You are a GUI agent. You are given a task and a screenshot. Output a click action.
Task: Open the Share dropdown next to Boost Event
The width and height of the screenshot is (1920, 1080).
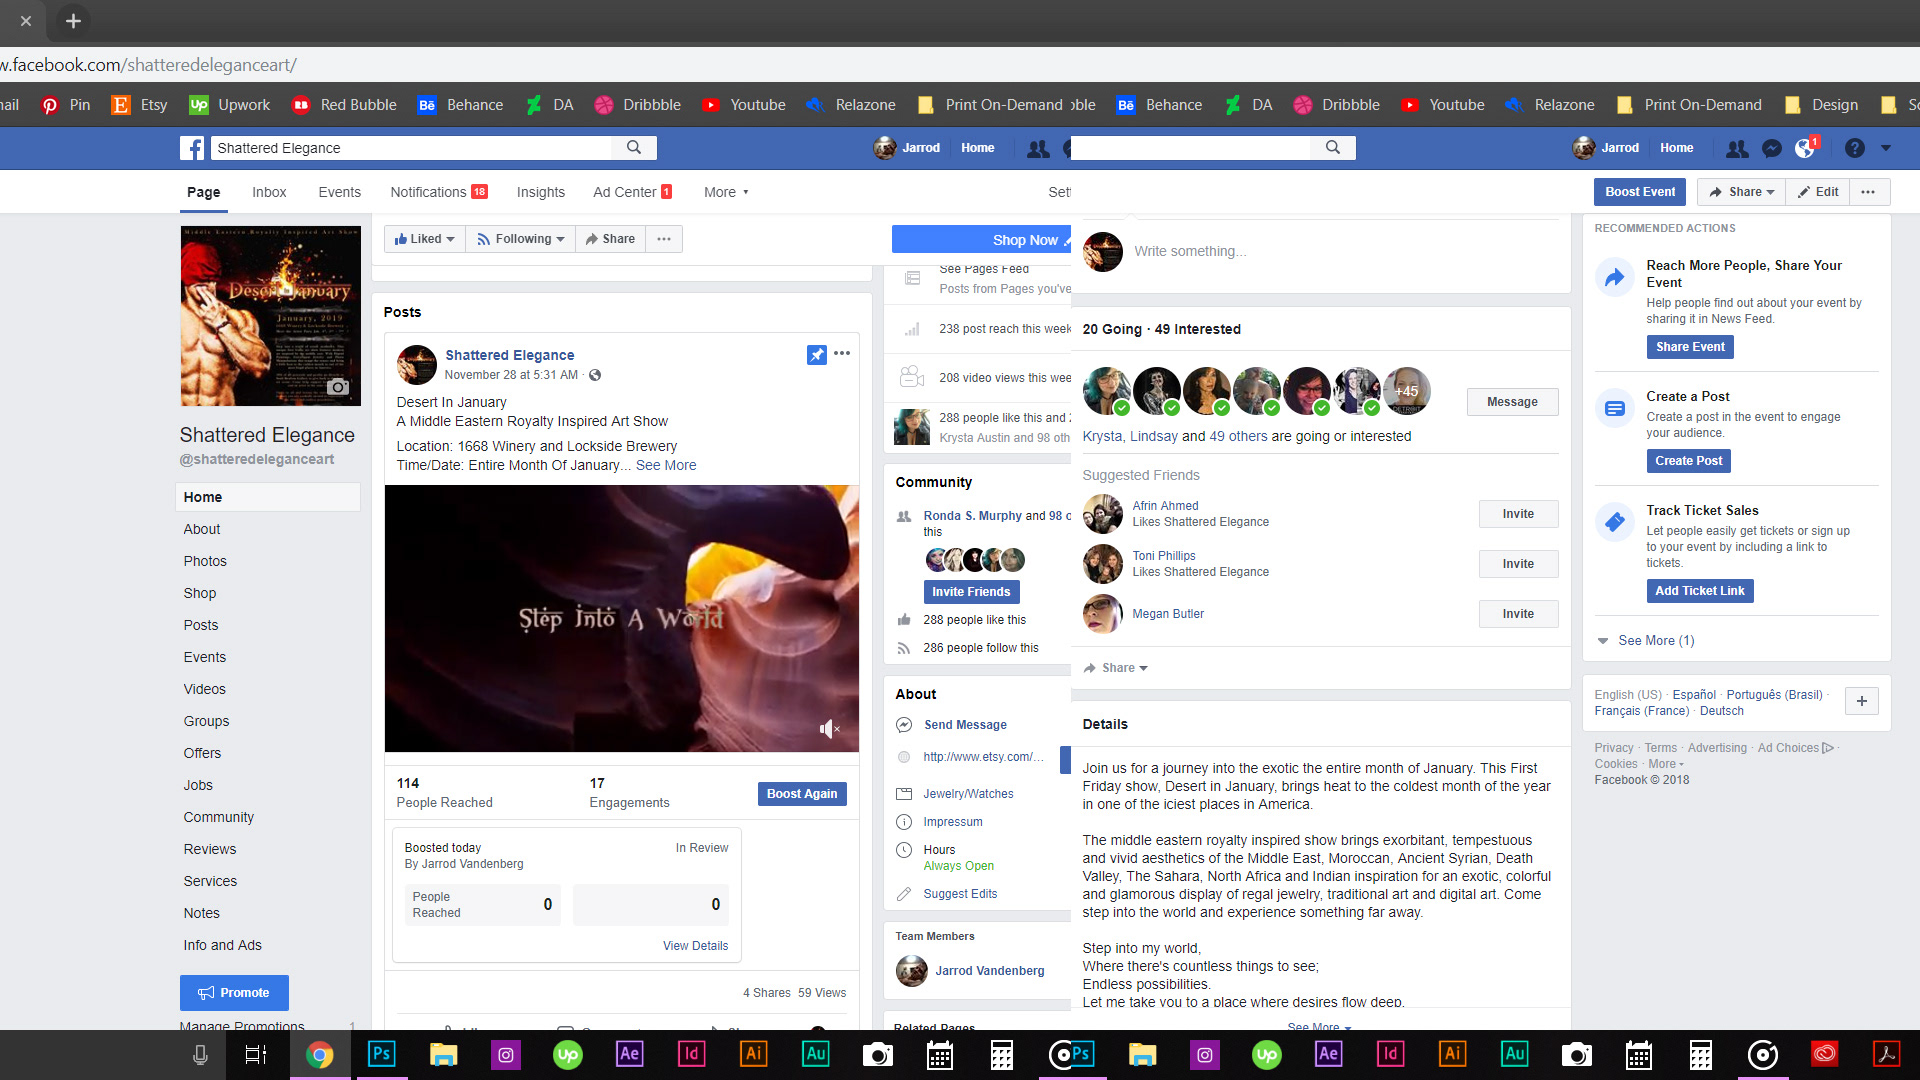click(1742, 192)
